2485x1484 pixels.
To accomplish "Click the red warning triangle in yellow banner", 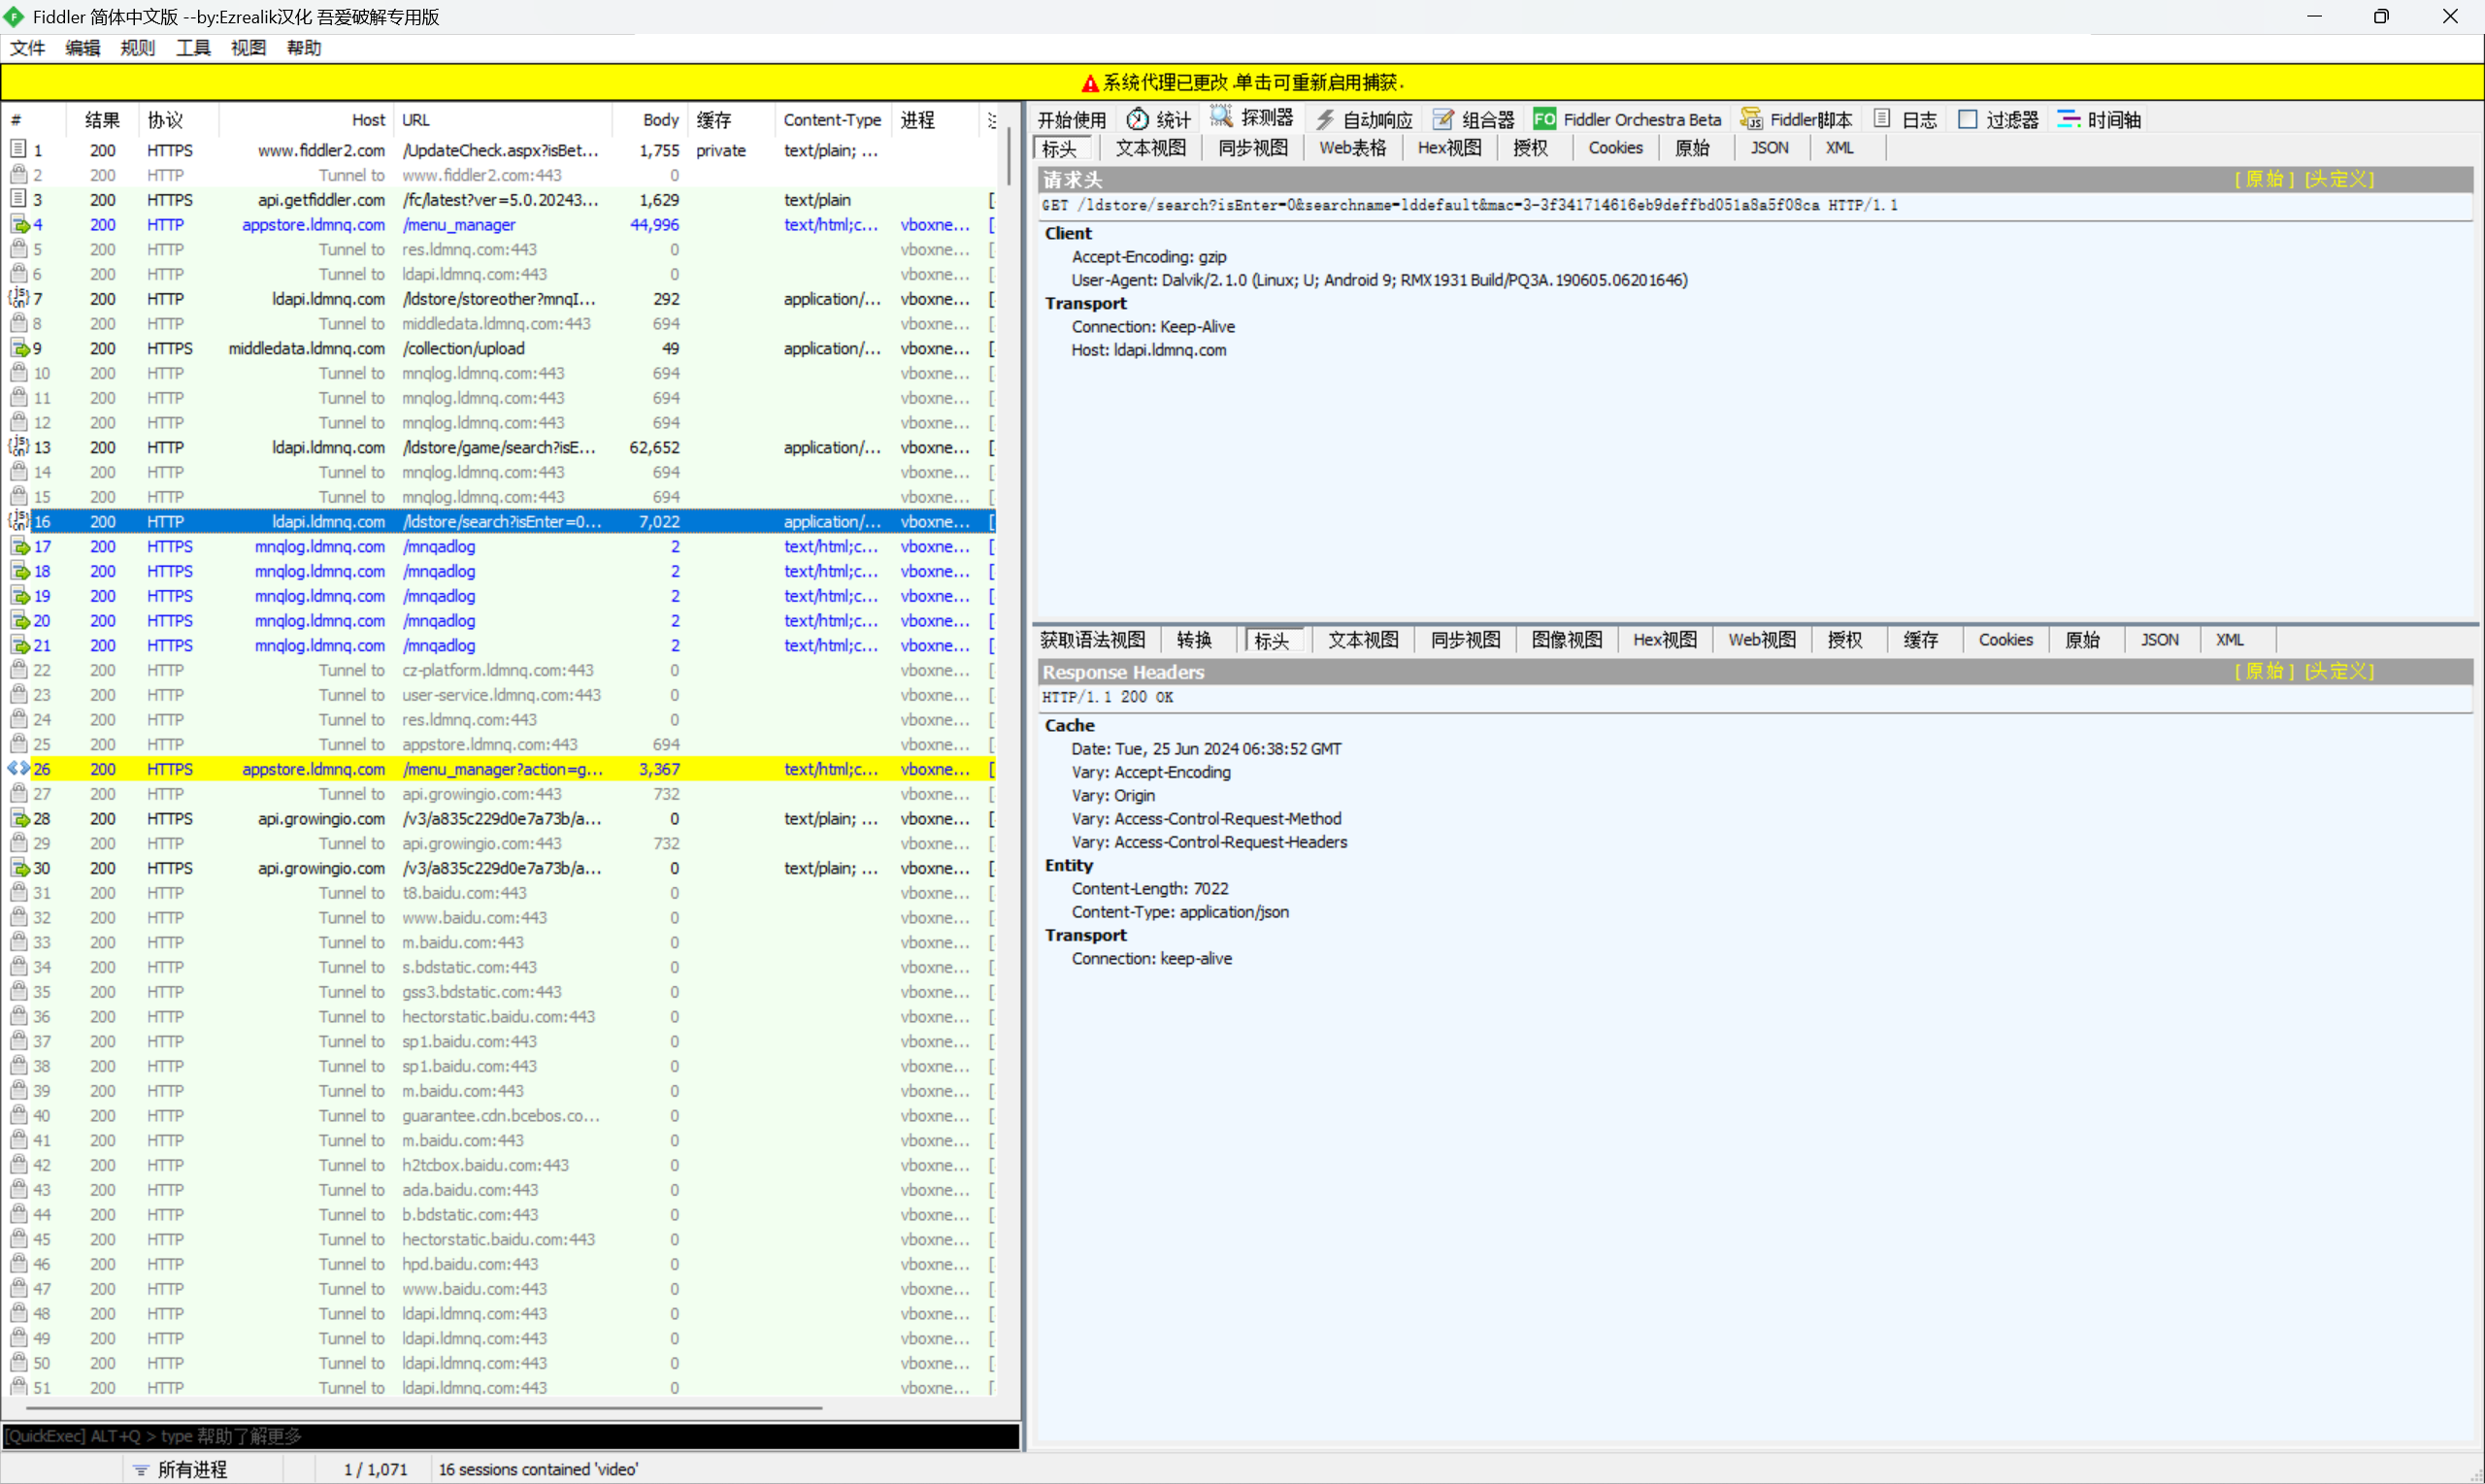I will [1090, 83].
